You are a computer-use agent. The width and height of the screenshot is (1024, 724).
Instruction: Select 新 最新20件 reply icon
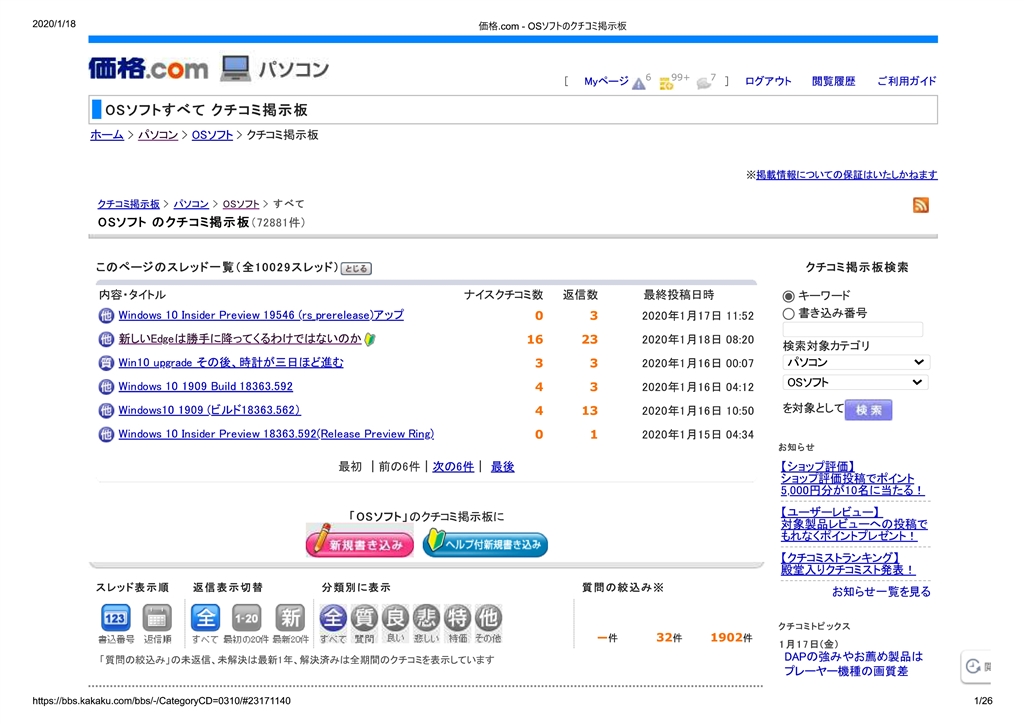[289, 617]
